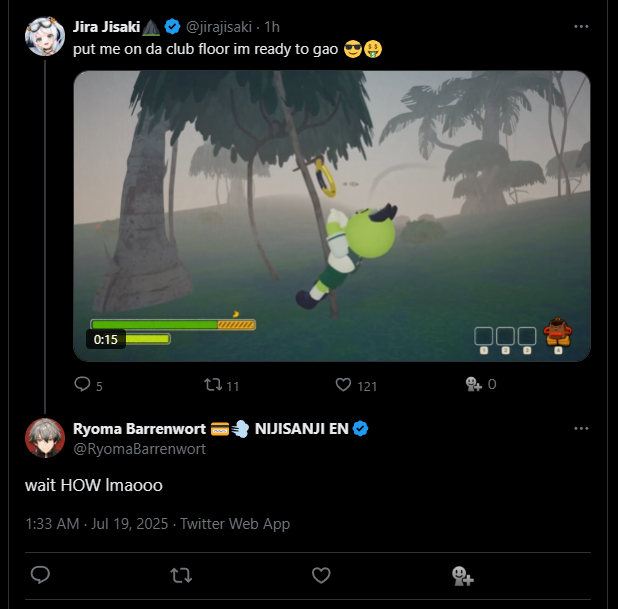Like Jira Jisaki's tweet with 121 likes
This screenshot has height=609, width=618.
343,384
